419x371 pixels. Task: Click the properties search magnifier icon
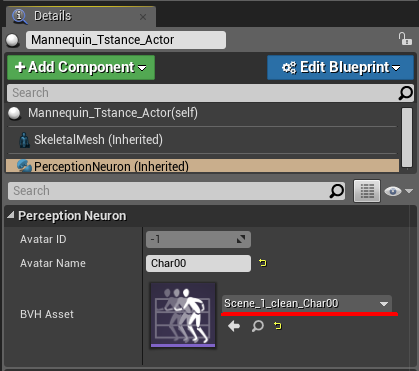pyautogui.click(x=337, y=191)
